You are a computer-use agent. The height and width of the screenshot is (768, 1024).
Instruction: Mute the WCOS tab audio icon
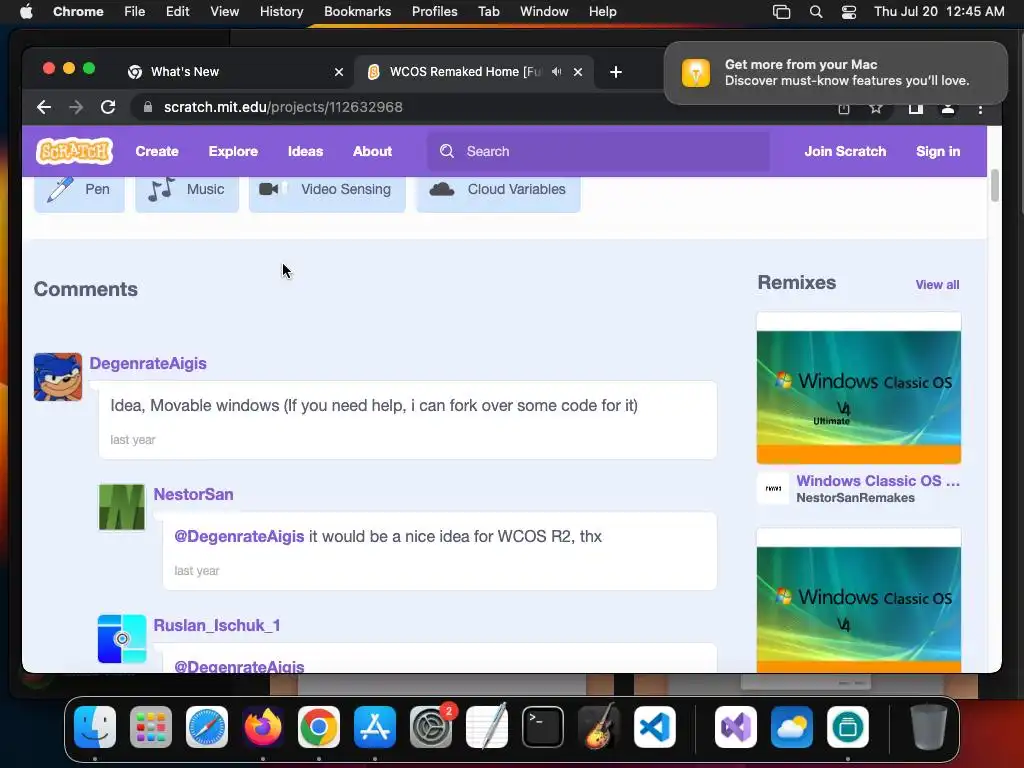556,72
